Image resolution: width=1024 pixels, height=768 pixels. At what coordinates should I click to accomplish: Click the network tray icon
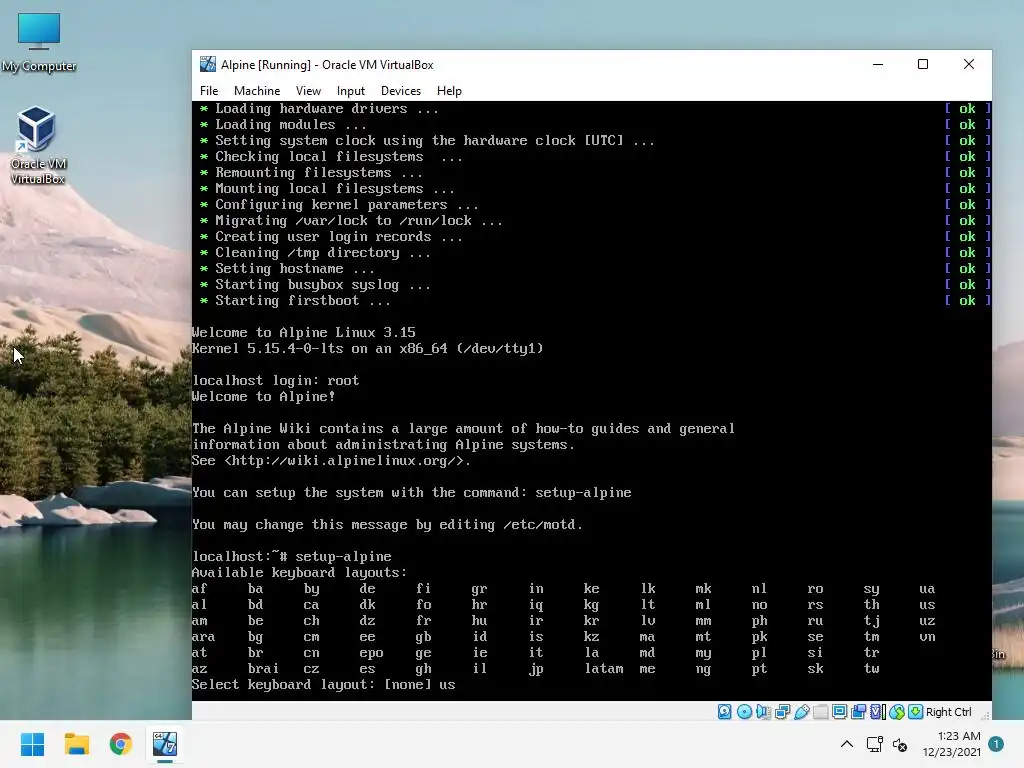[x=874, y=744]
